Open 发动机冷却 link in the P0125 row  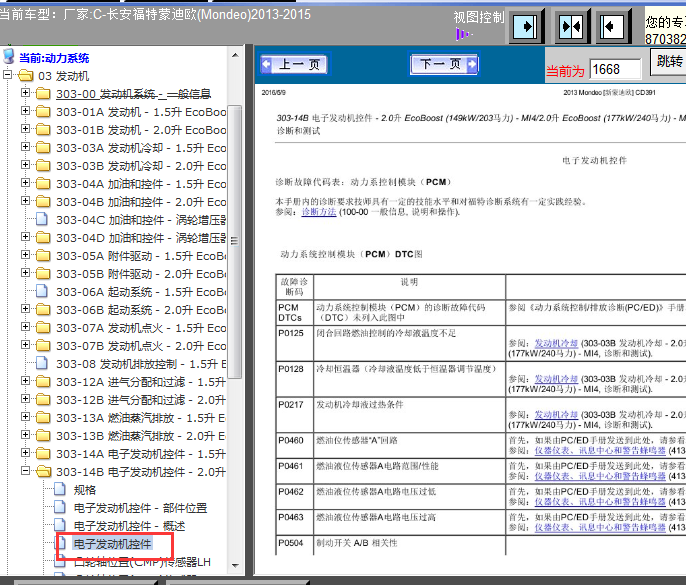[556, 343]
